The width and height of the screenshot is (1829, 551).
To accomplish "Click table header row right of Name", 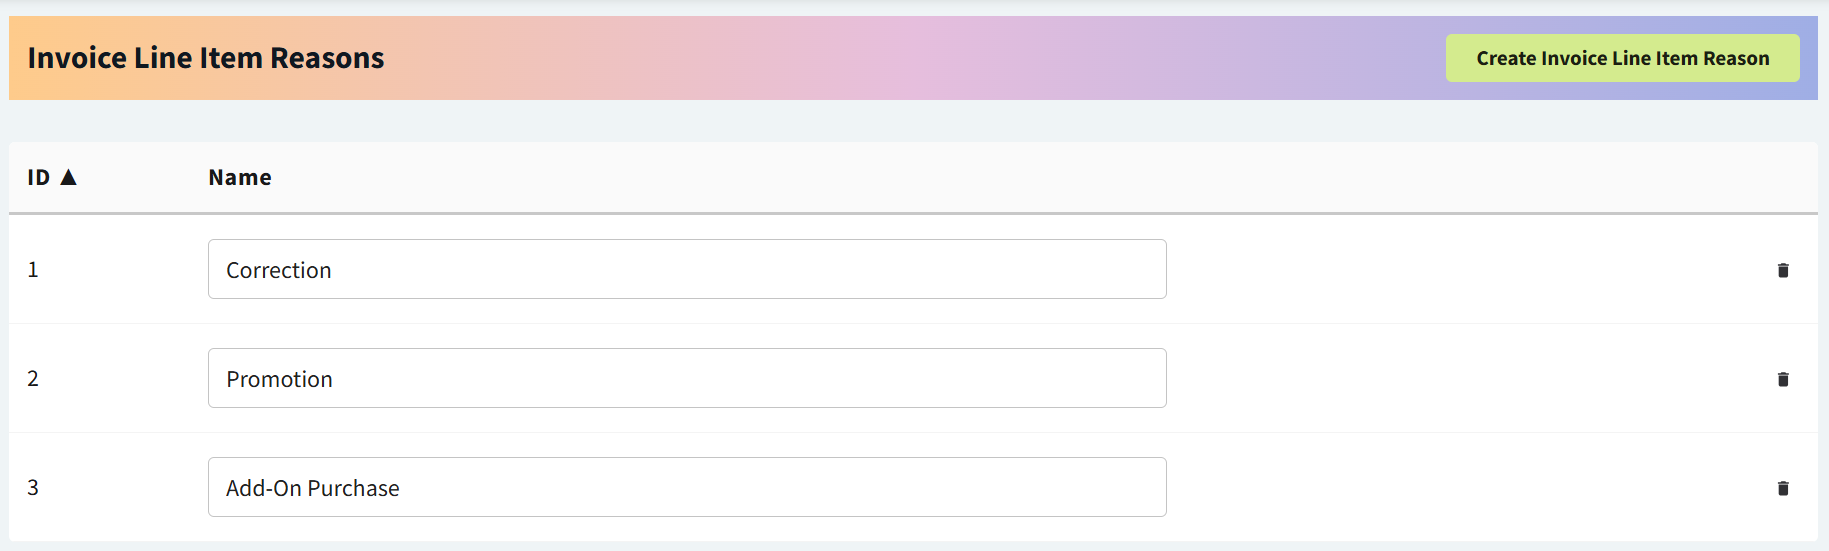I will click(1000, 177).
